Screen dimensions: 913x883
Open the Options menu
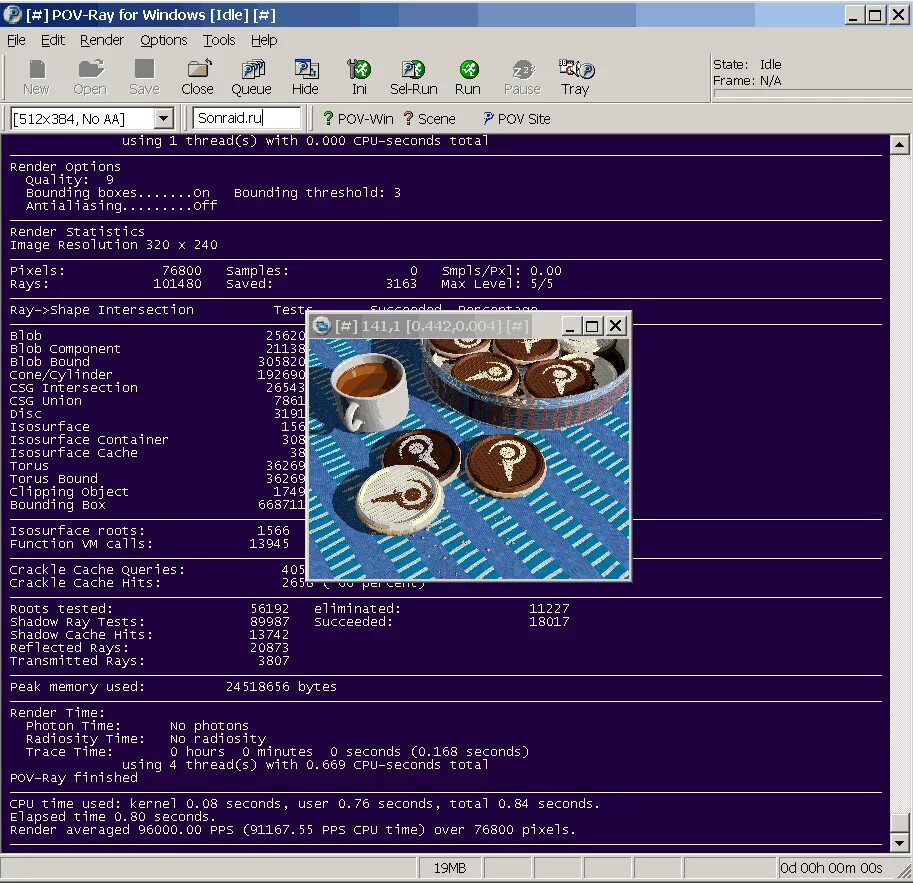164,40
